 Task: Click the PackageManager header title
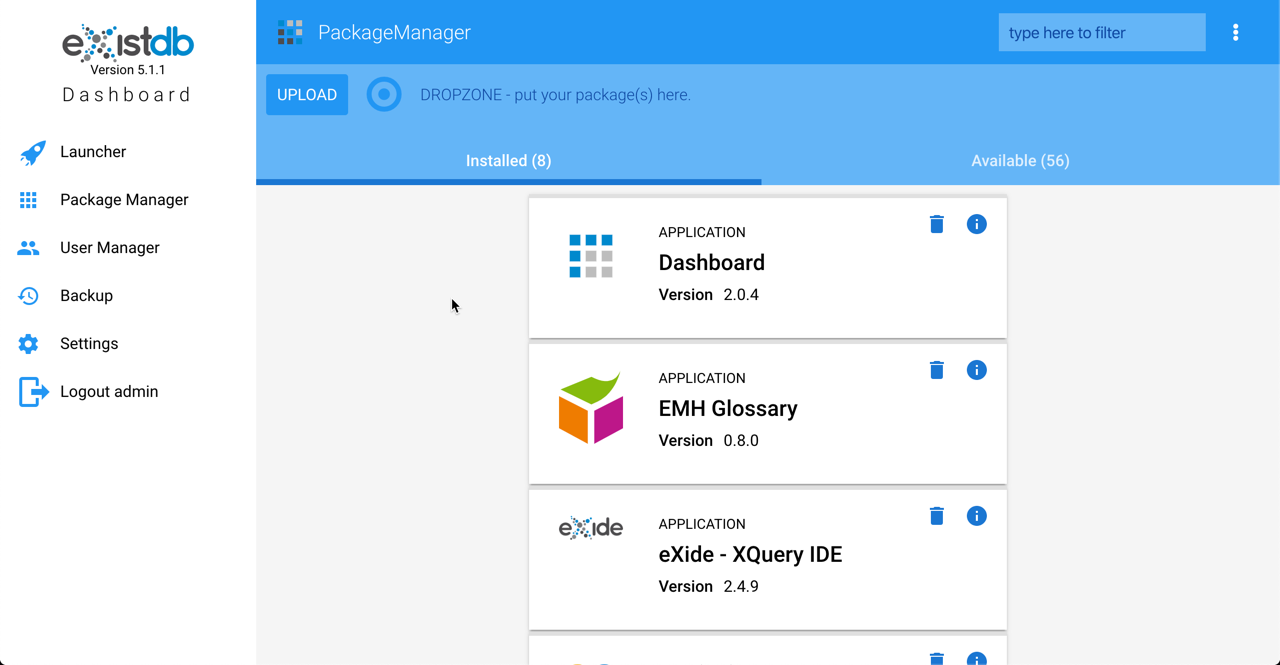tap(394, 33)
